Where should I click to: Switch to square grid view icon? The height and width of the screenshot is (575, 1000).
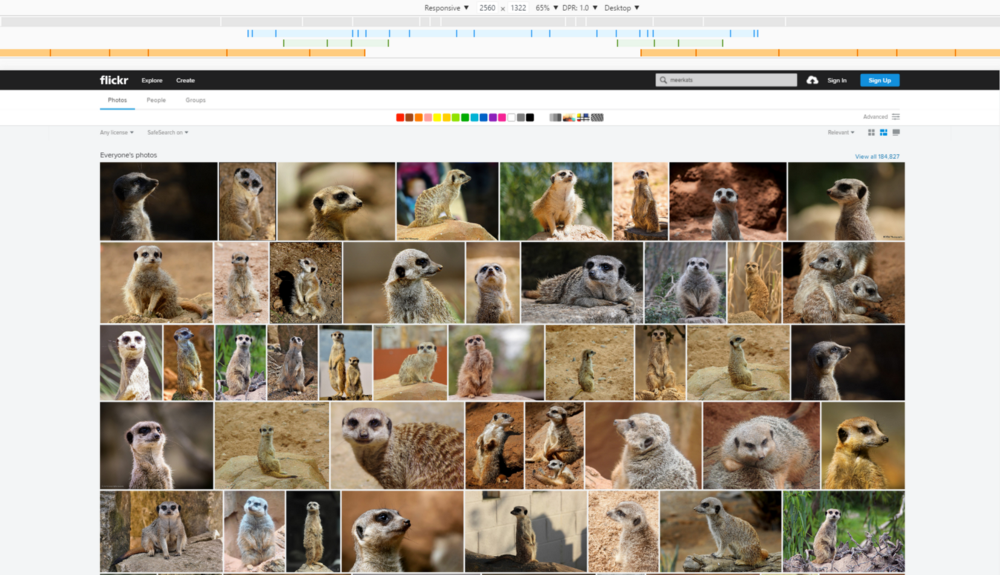[872, 132]
